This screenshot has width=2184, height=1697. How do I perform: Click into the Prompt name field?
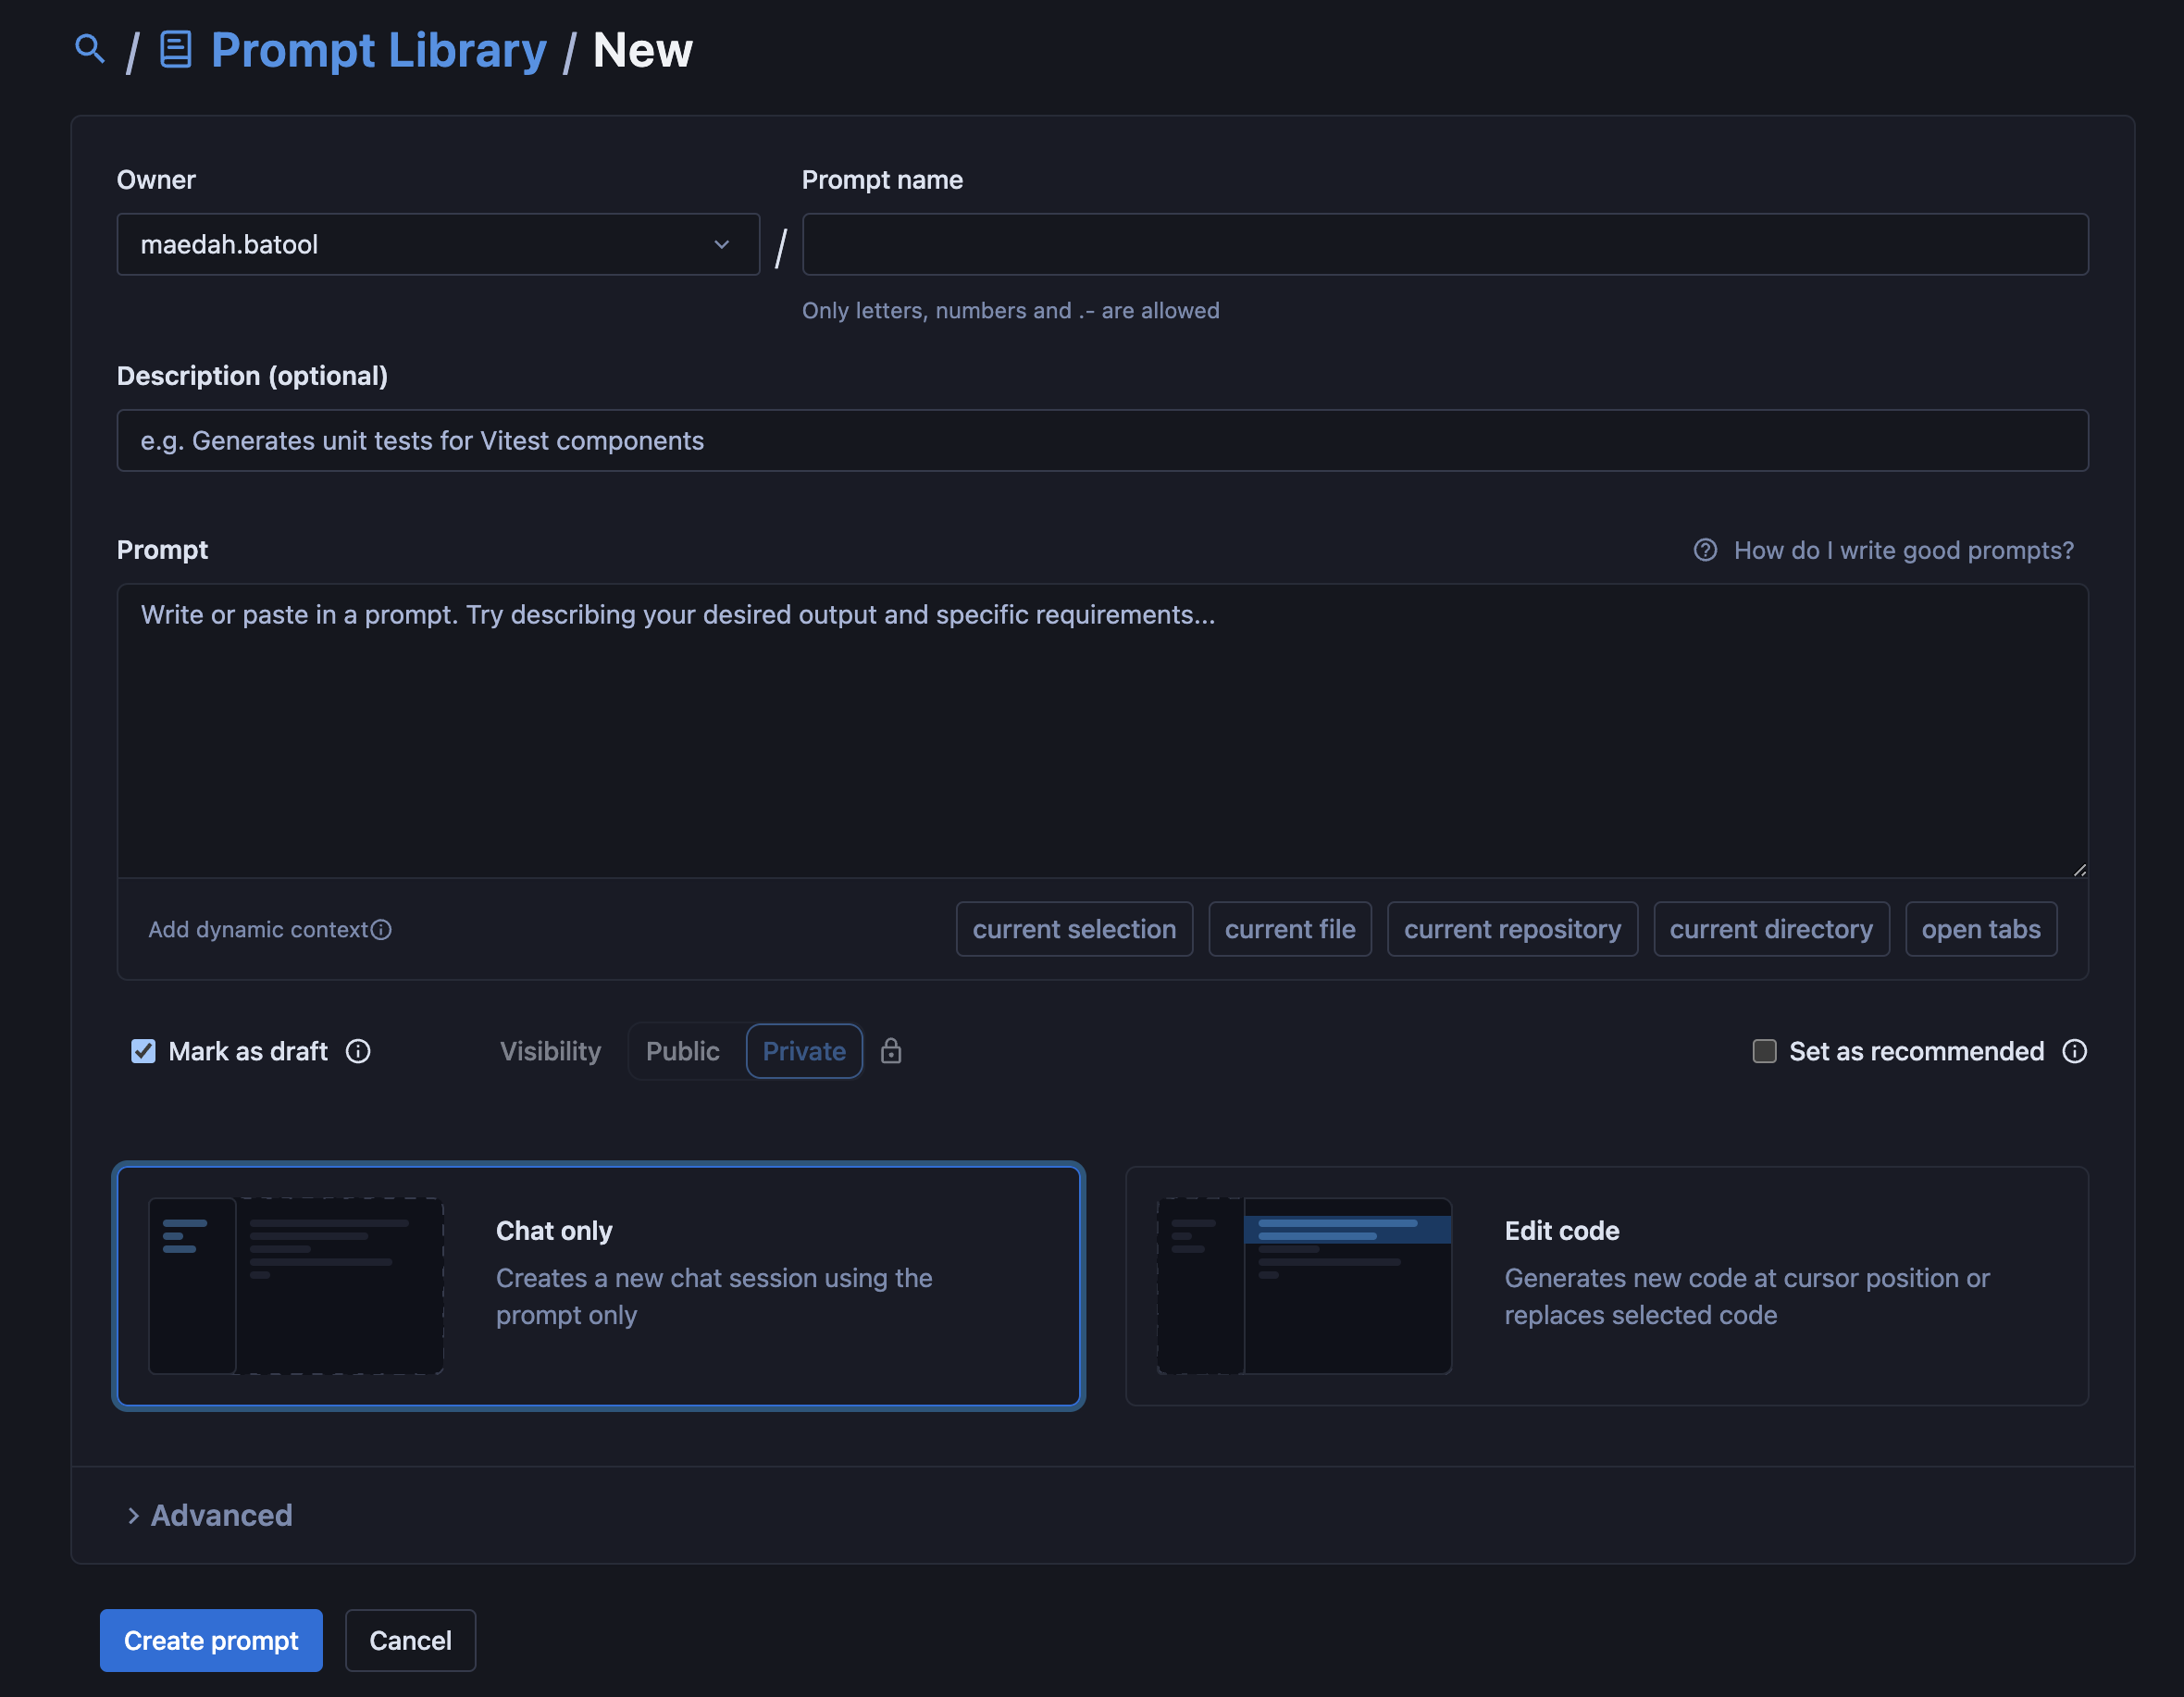tap(1444, 244)
